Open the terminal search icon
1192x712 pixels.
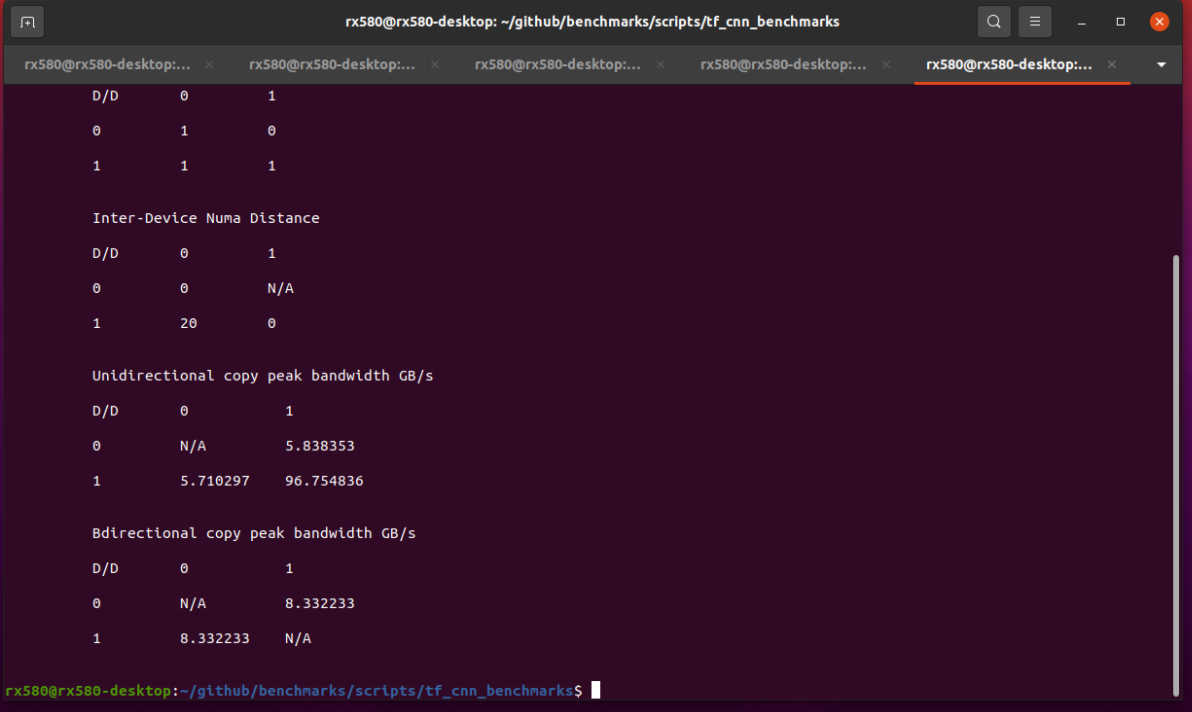(994, 22)
